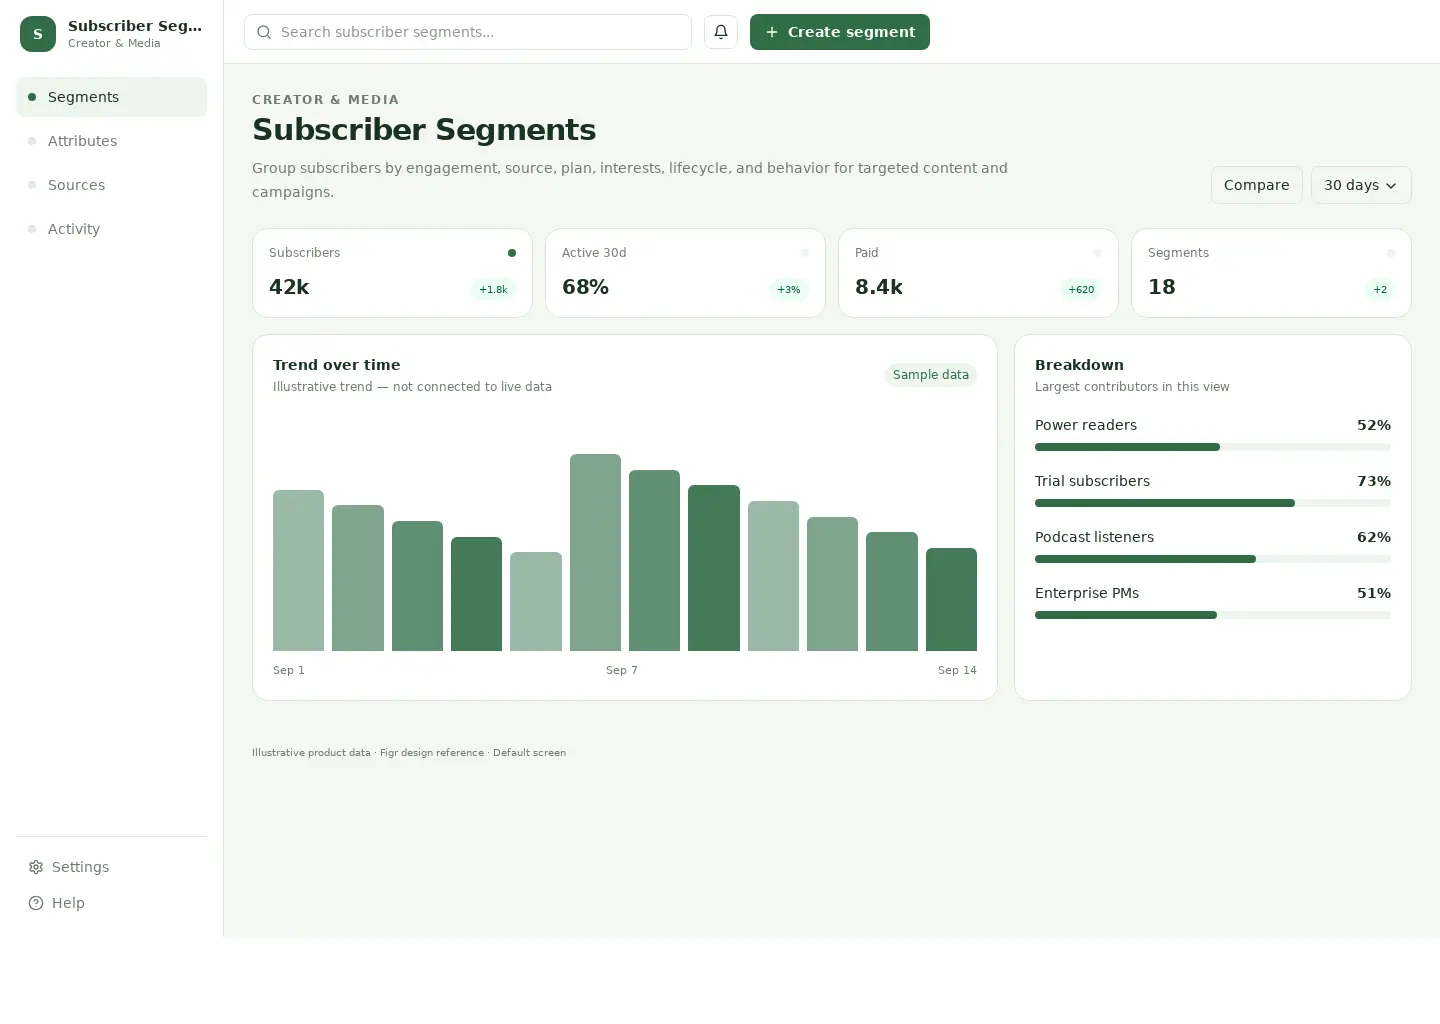1440x1024 pixels.
Task: Go to Segments in sidebar
Action: coord(111,97)
